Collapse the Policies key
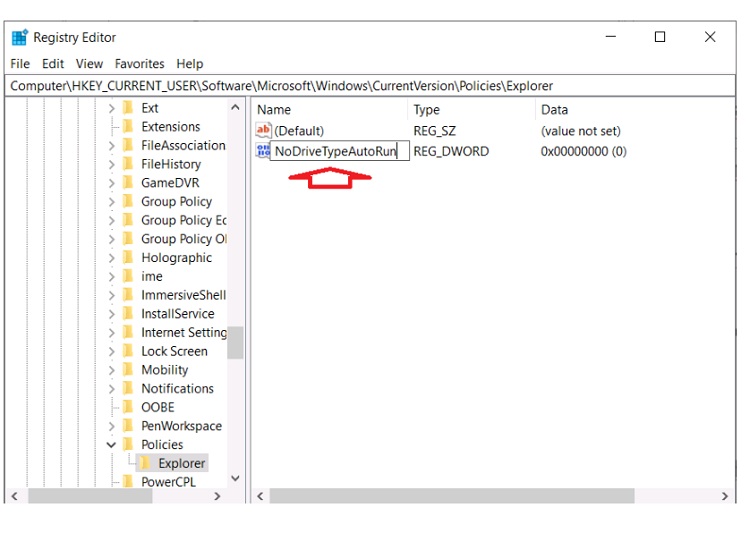 [x=111, y=445]
